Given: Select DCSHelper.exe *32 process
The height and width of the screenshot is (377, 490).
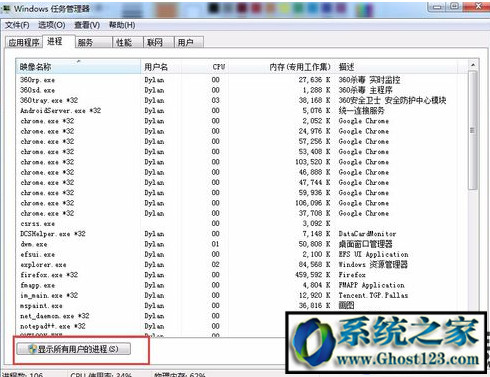Looking at the screenshot, I should click(x=242, y=234).
